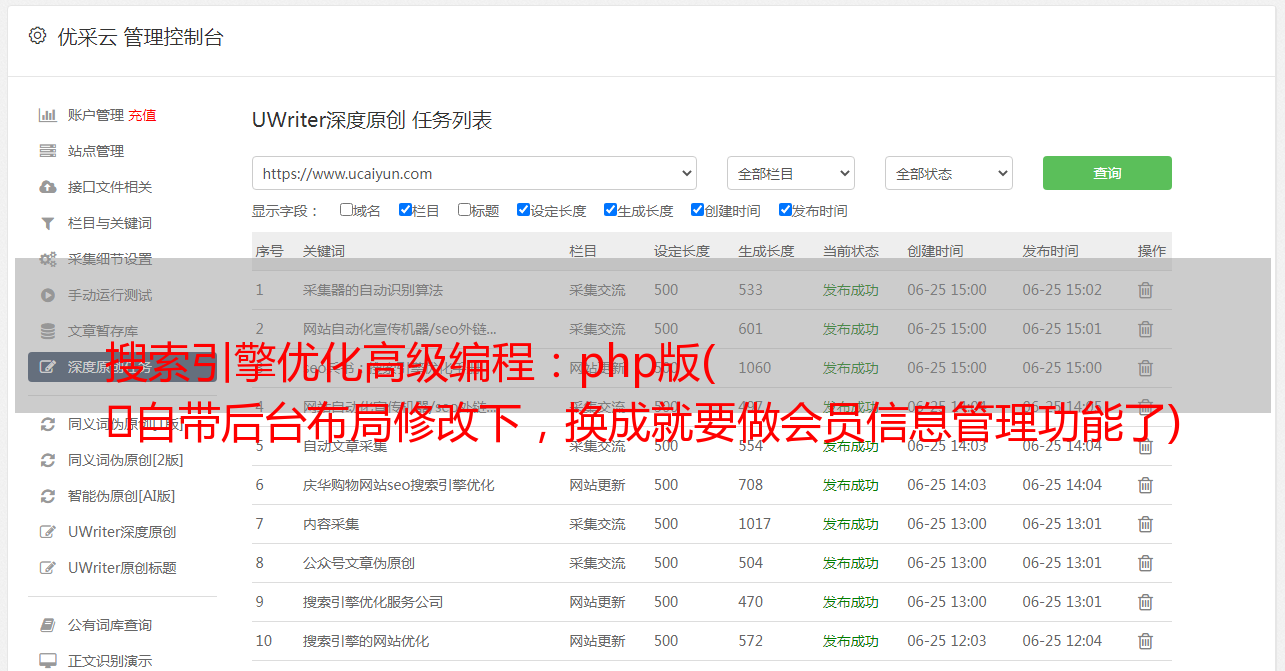Click the 优采云 管理控制台 header title
Screen dimensions: 1285x671
(141, 37)
